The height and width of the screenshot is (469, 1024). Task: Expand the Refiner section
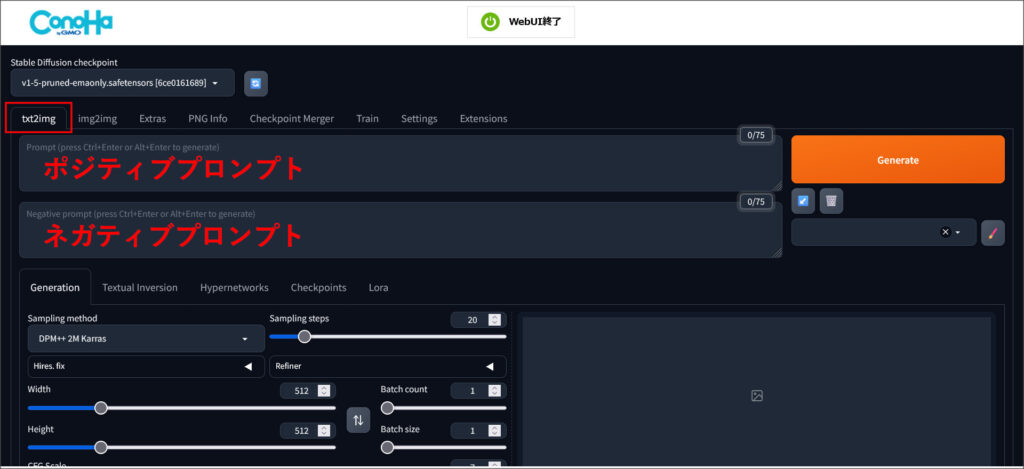point(388,366)
